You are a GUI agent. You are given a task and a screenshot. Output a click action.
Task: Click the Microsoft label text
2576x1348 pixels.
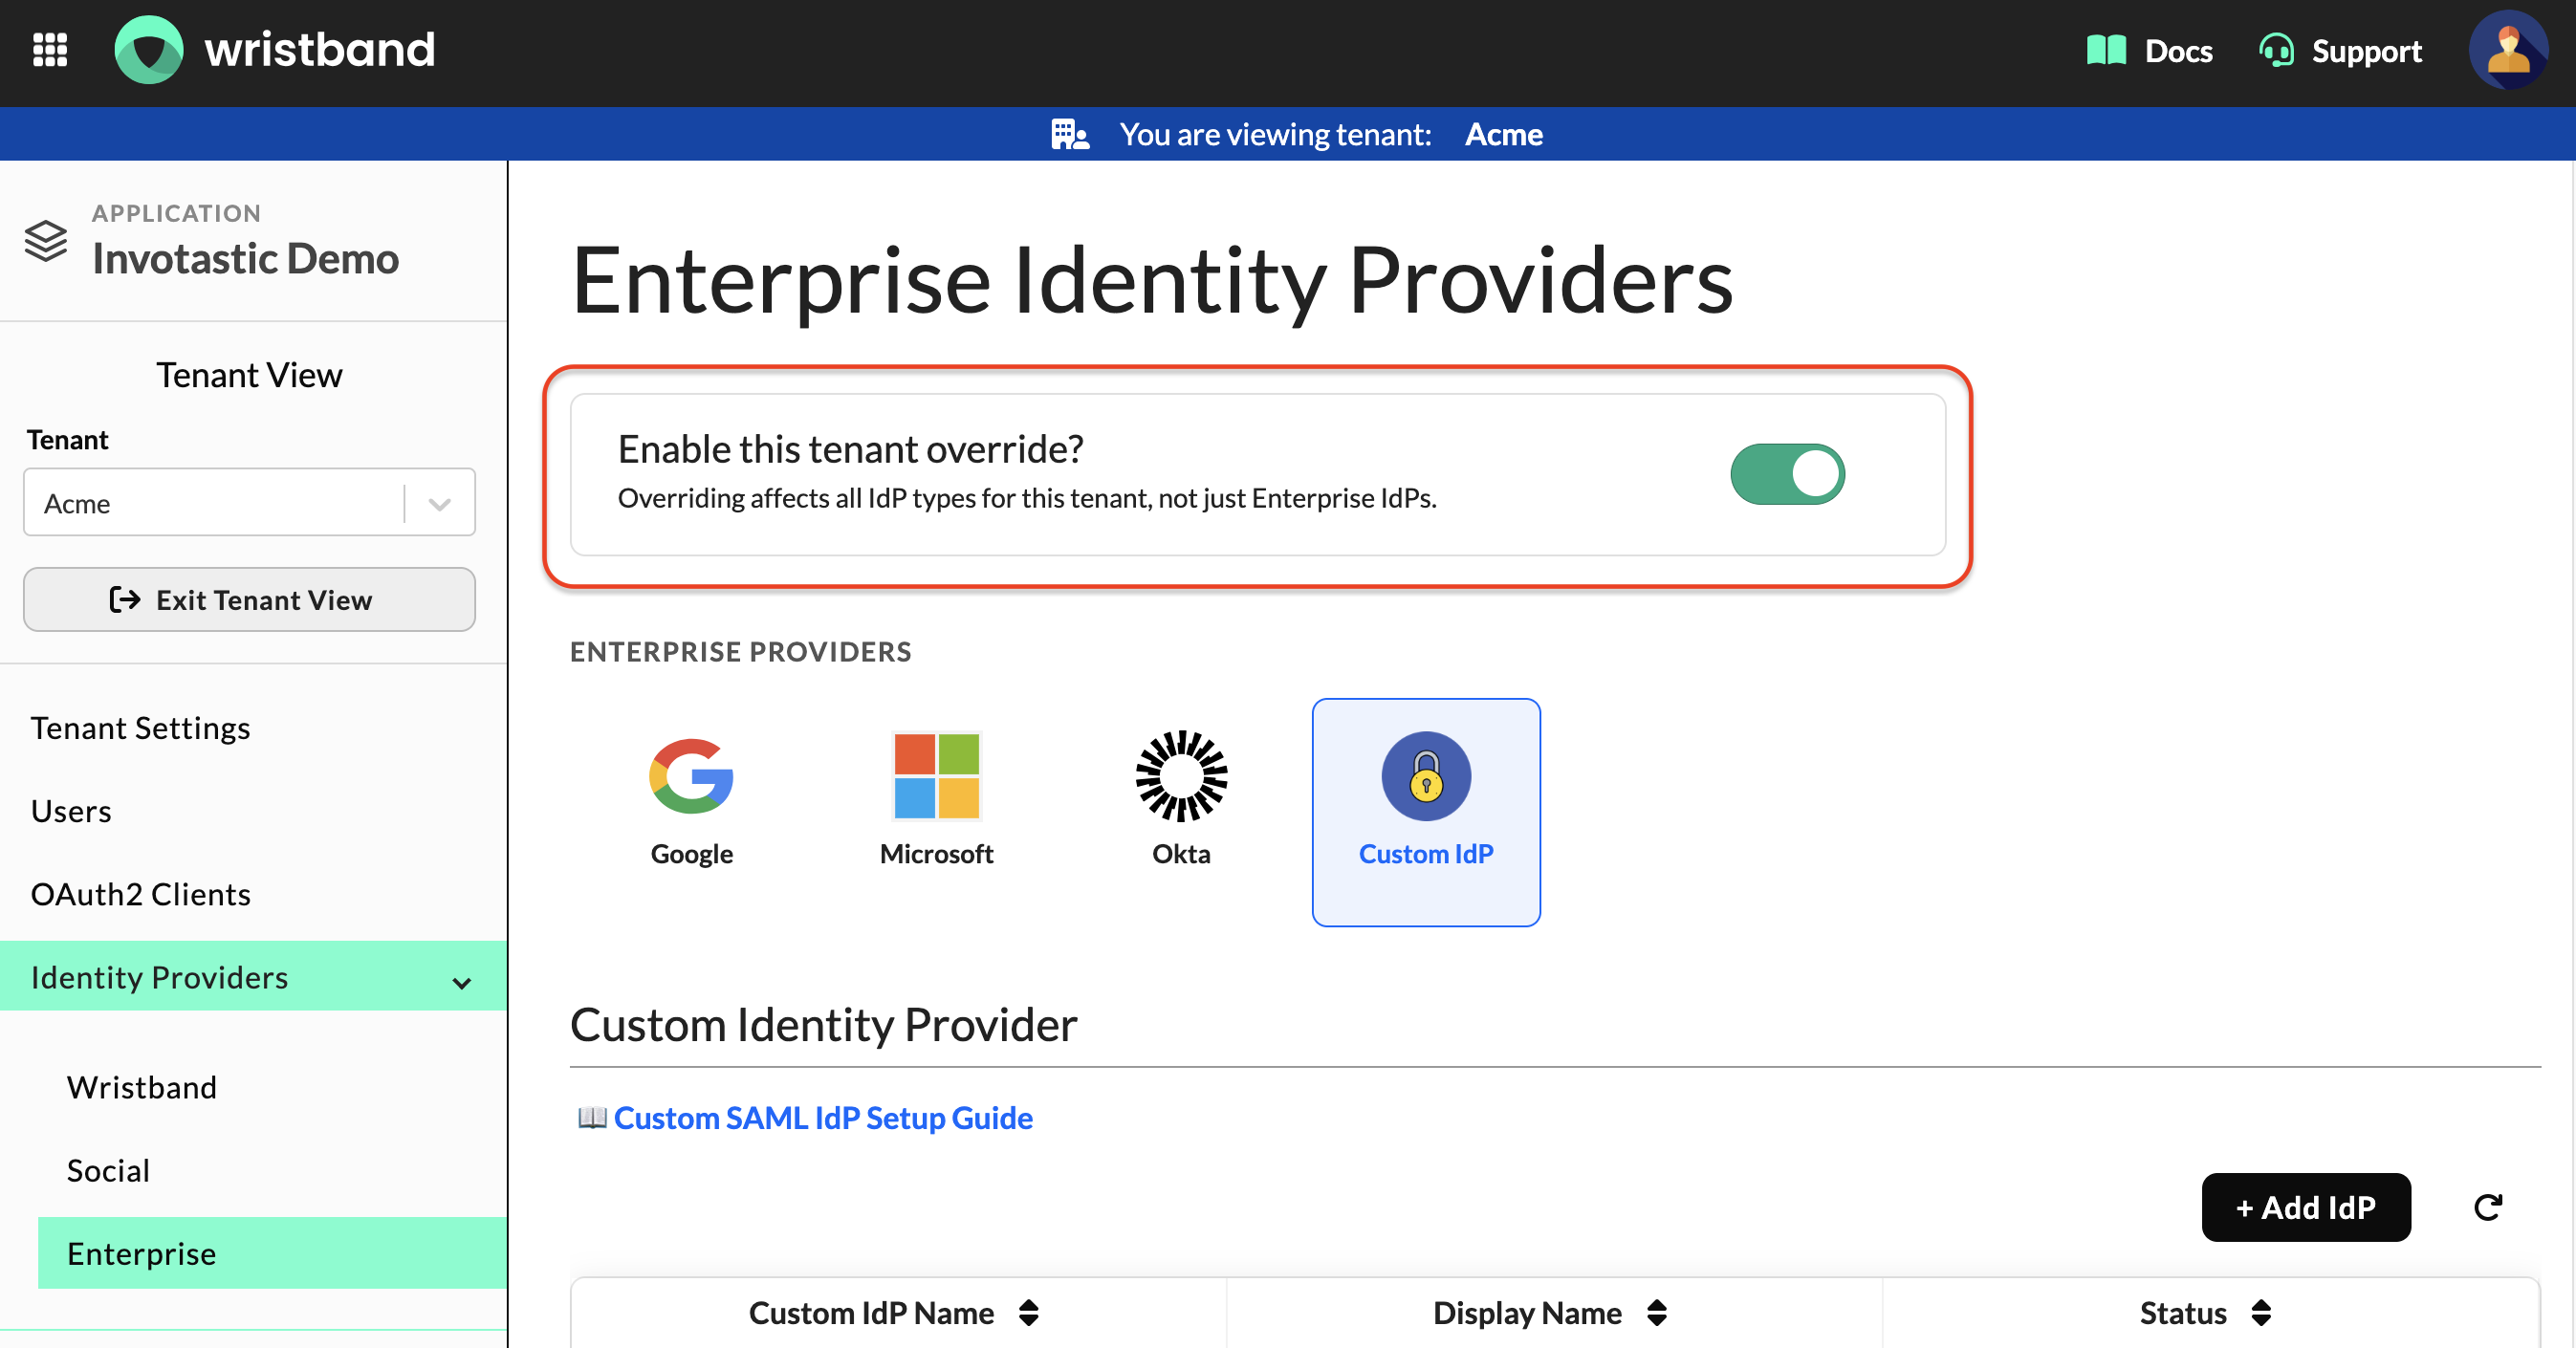click(936, 853)
